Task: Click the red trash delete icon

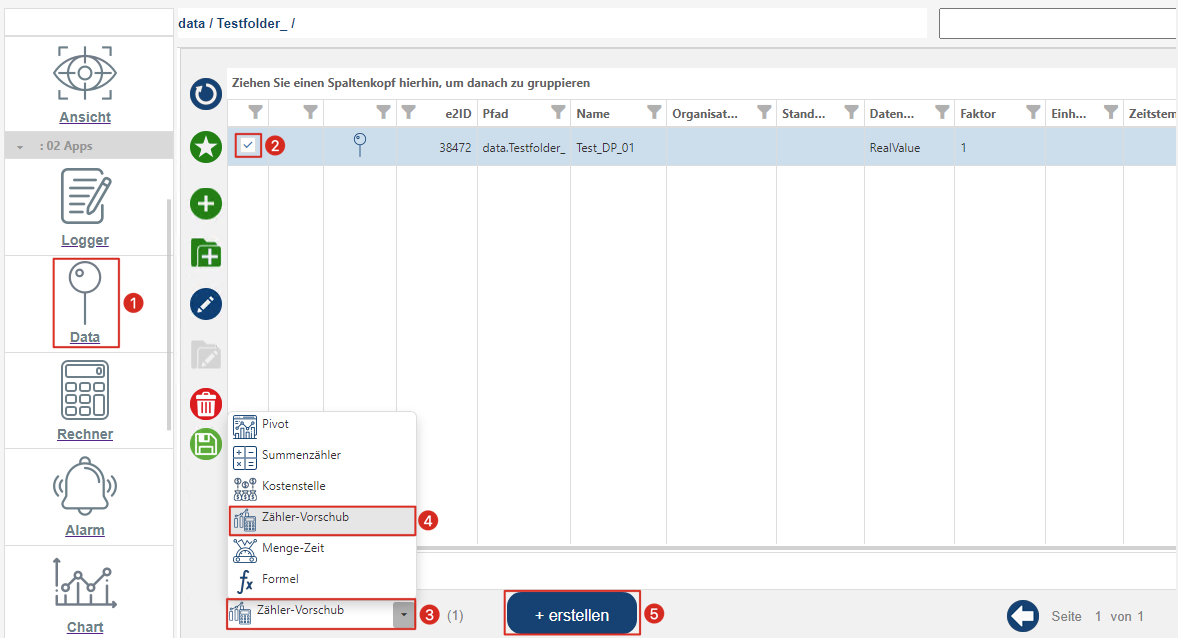Action: click(206, 404)
